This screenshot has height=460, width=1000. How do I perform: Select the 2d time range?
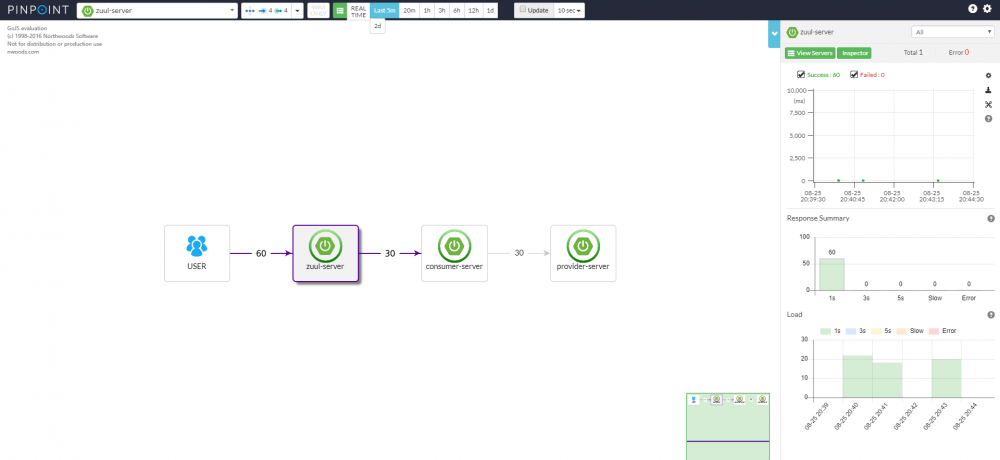(x=378, y=26)
